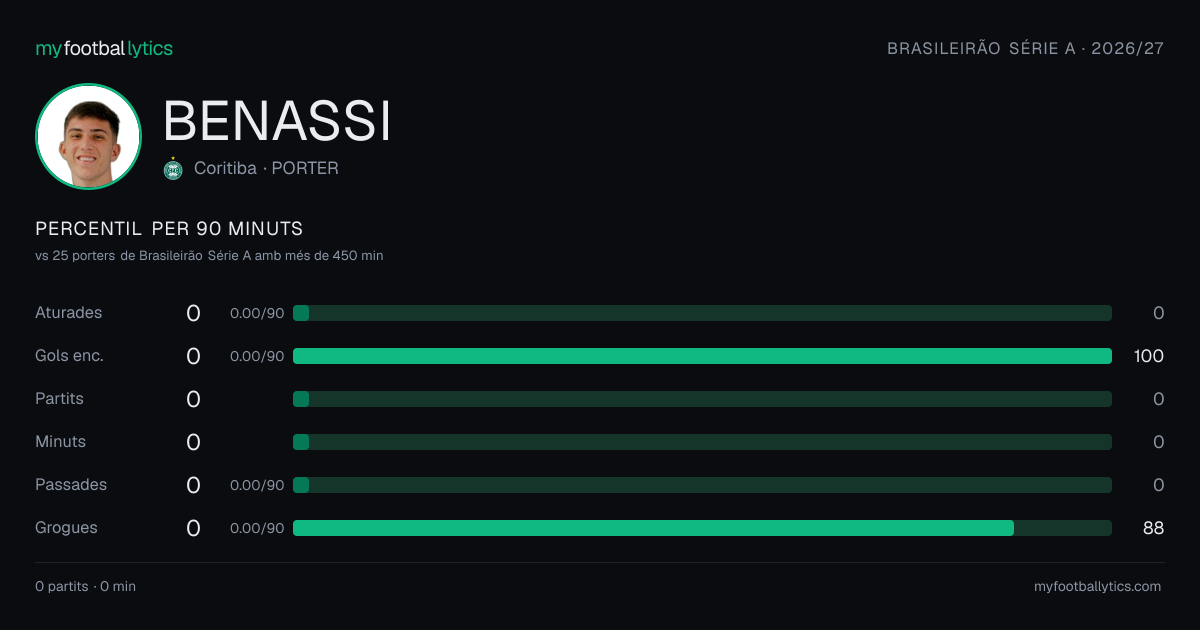The width and height of the screenshot is (1200, 630).
Task: Click the 0 partits · 0 min footer text
Action: coord(85,587)
